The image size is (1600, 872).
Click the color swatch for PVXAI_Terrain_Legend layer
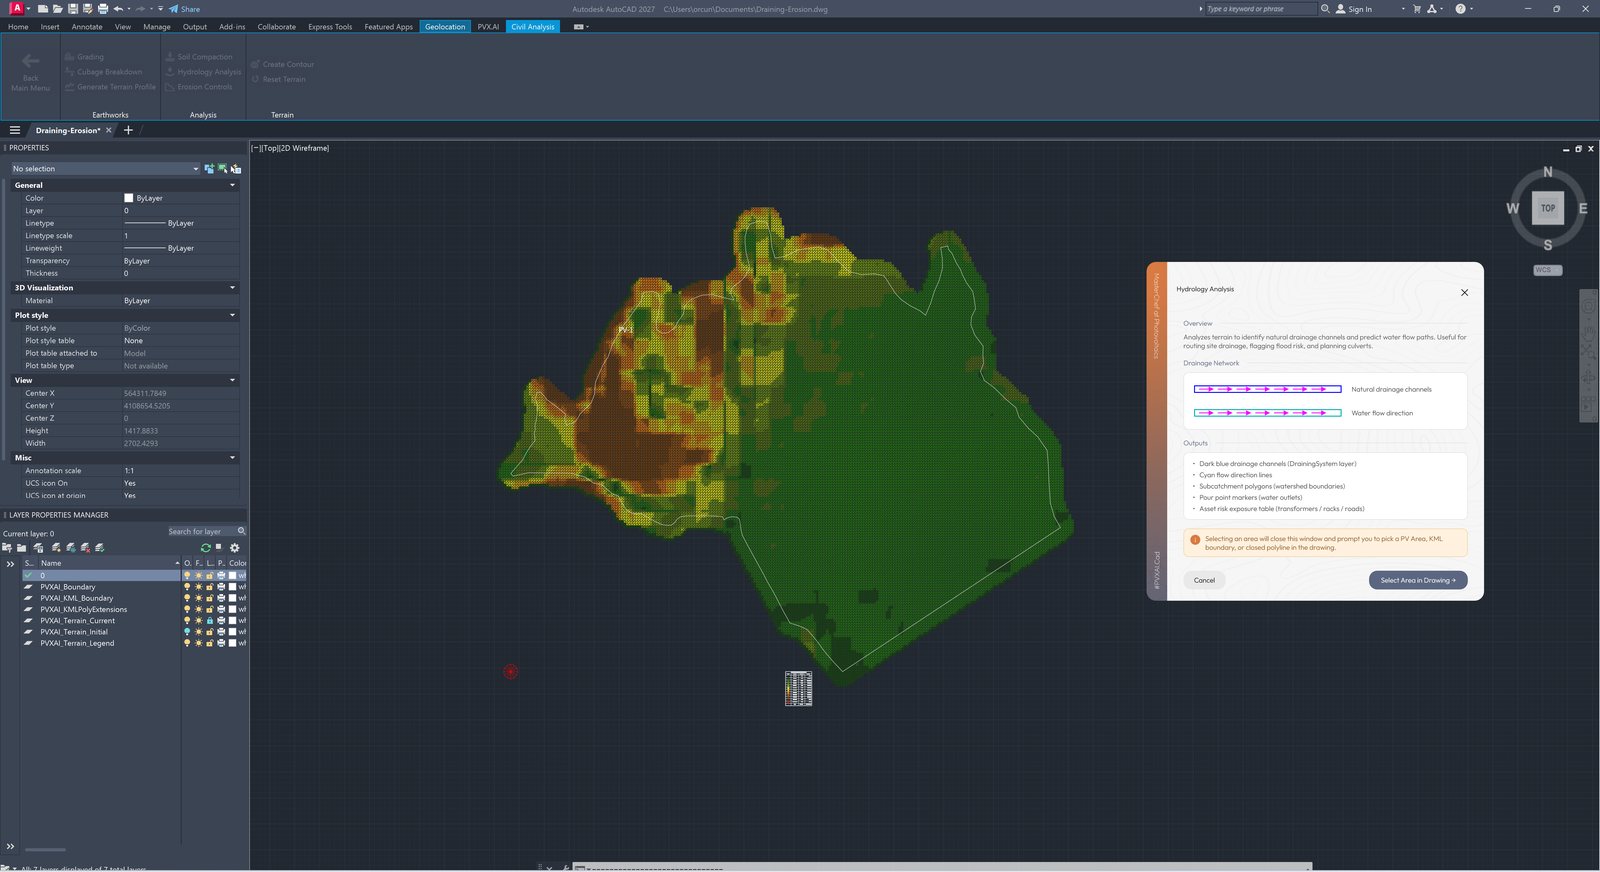pyautogui.click(x=233, y=643)
